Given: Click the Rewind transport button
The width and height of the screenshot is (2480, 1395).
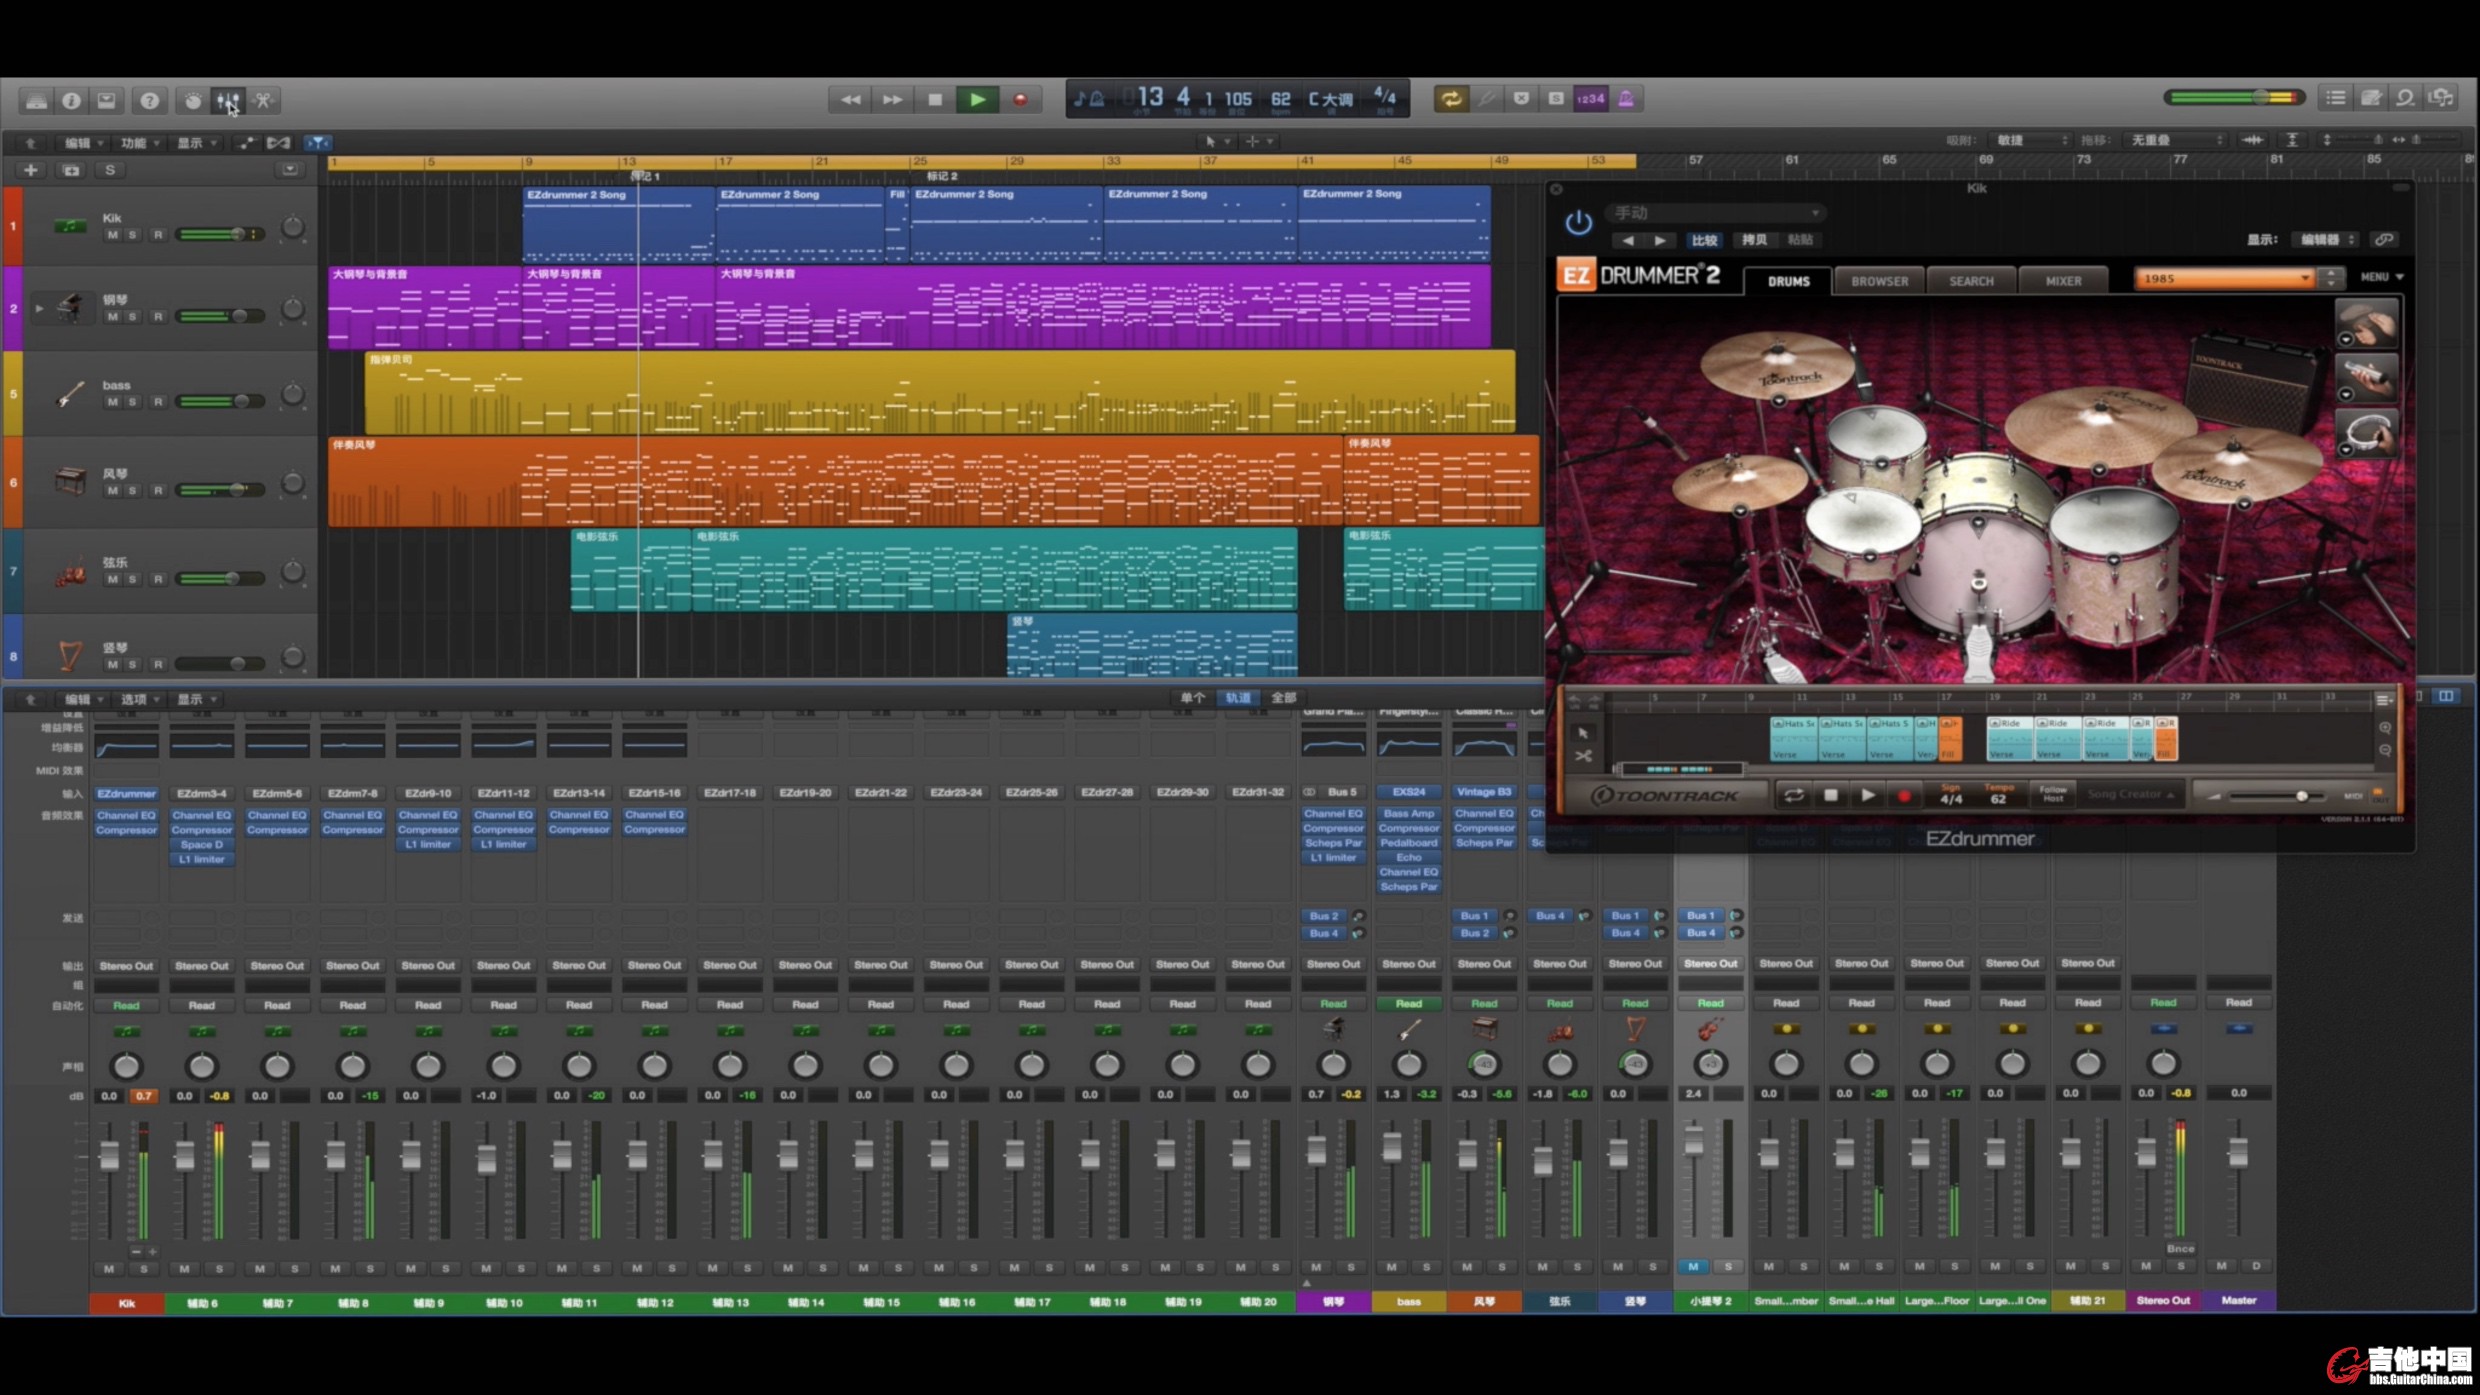Looking at the screenshot, I should [850, 100].
